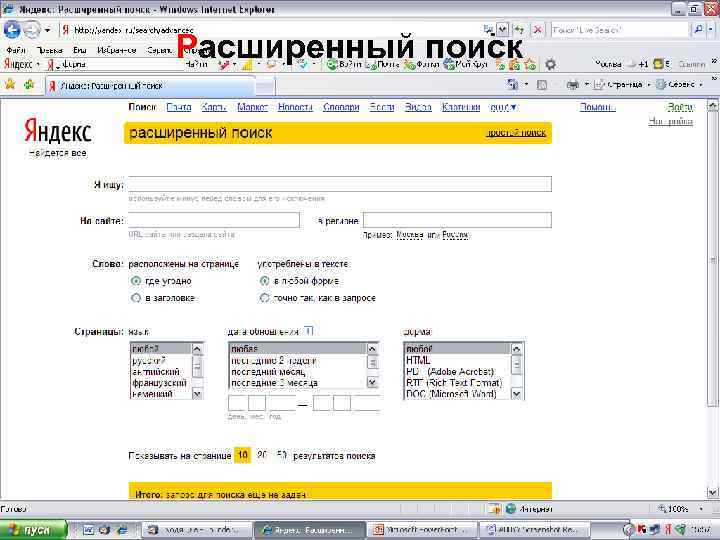Open Почта from the Yandex toolbar
This screenshot has width=720, height=540.
(x=382, y=64)
